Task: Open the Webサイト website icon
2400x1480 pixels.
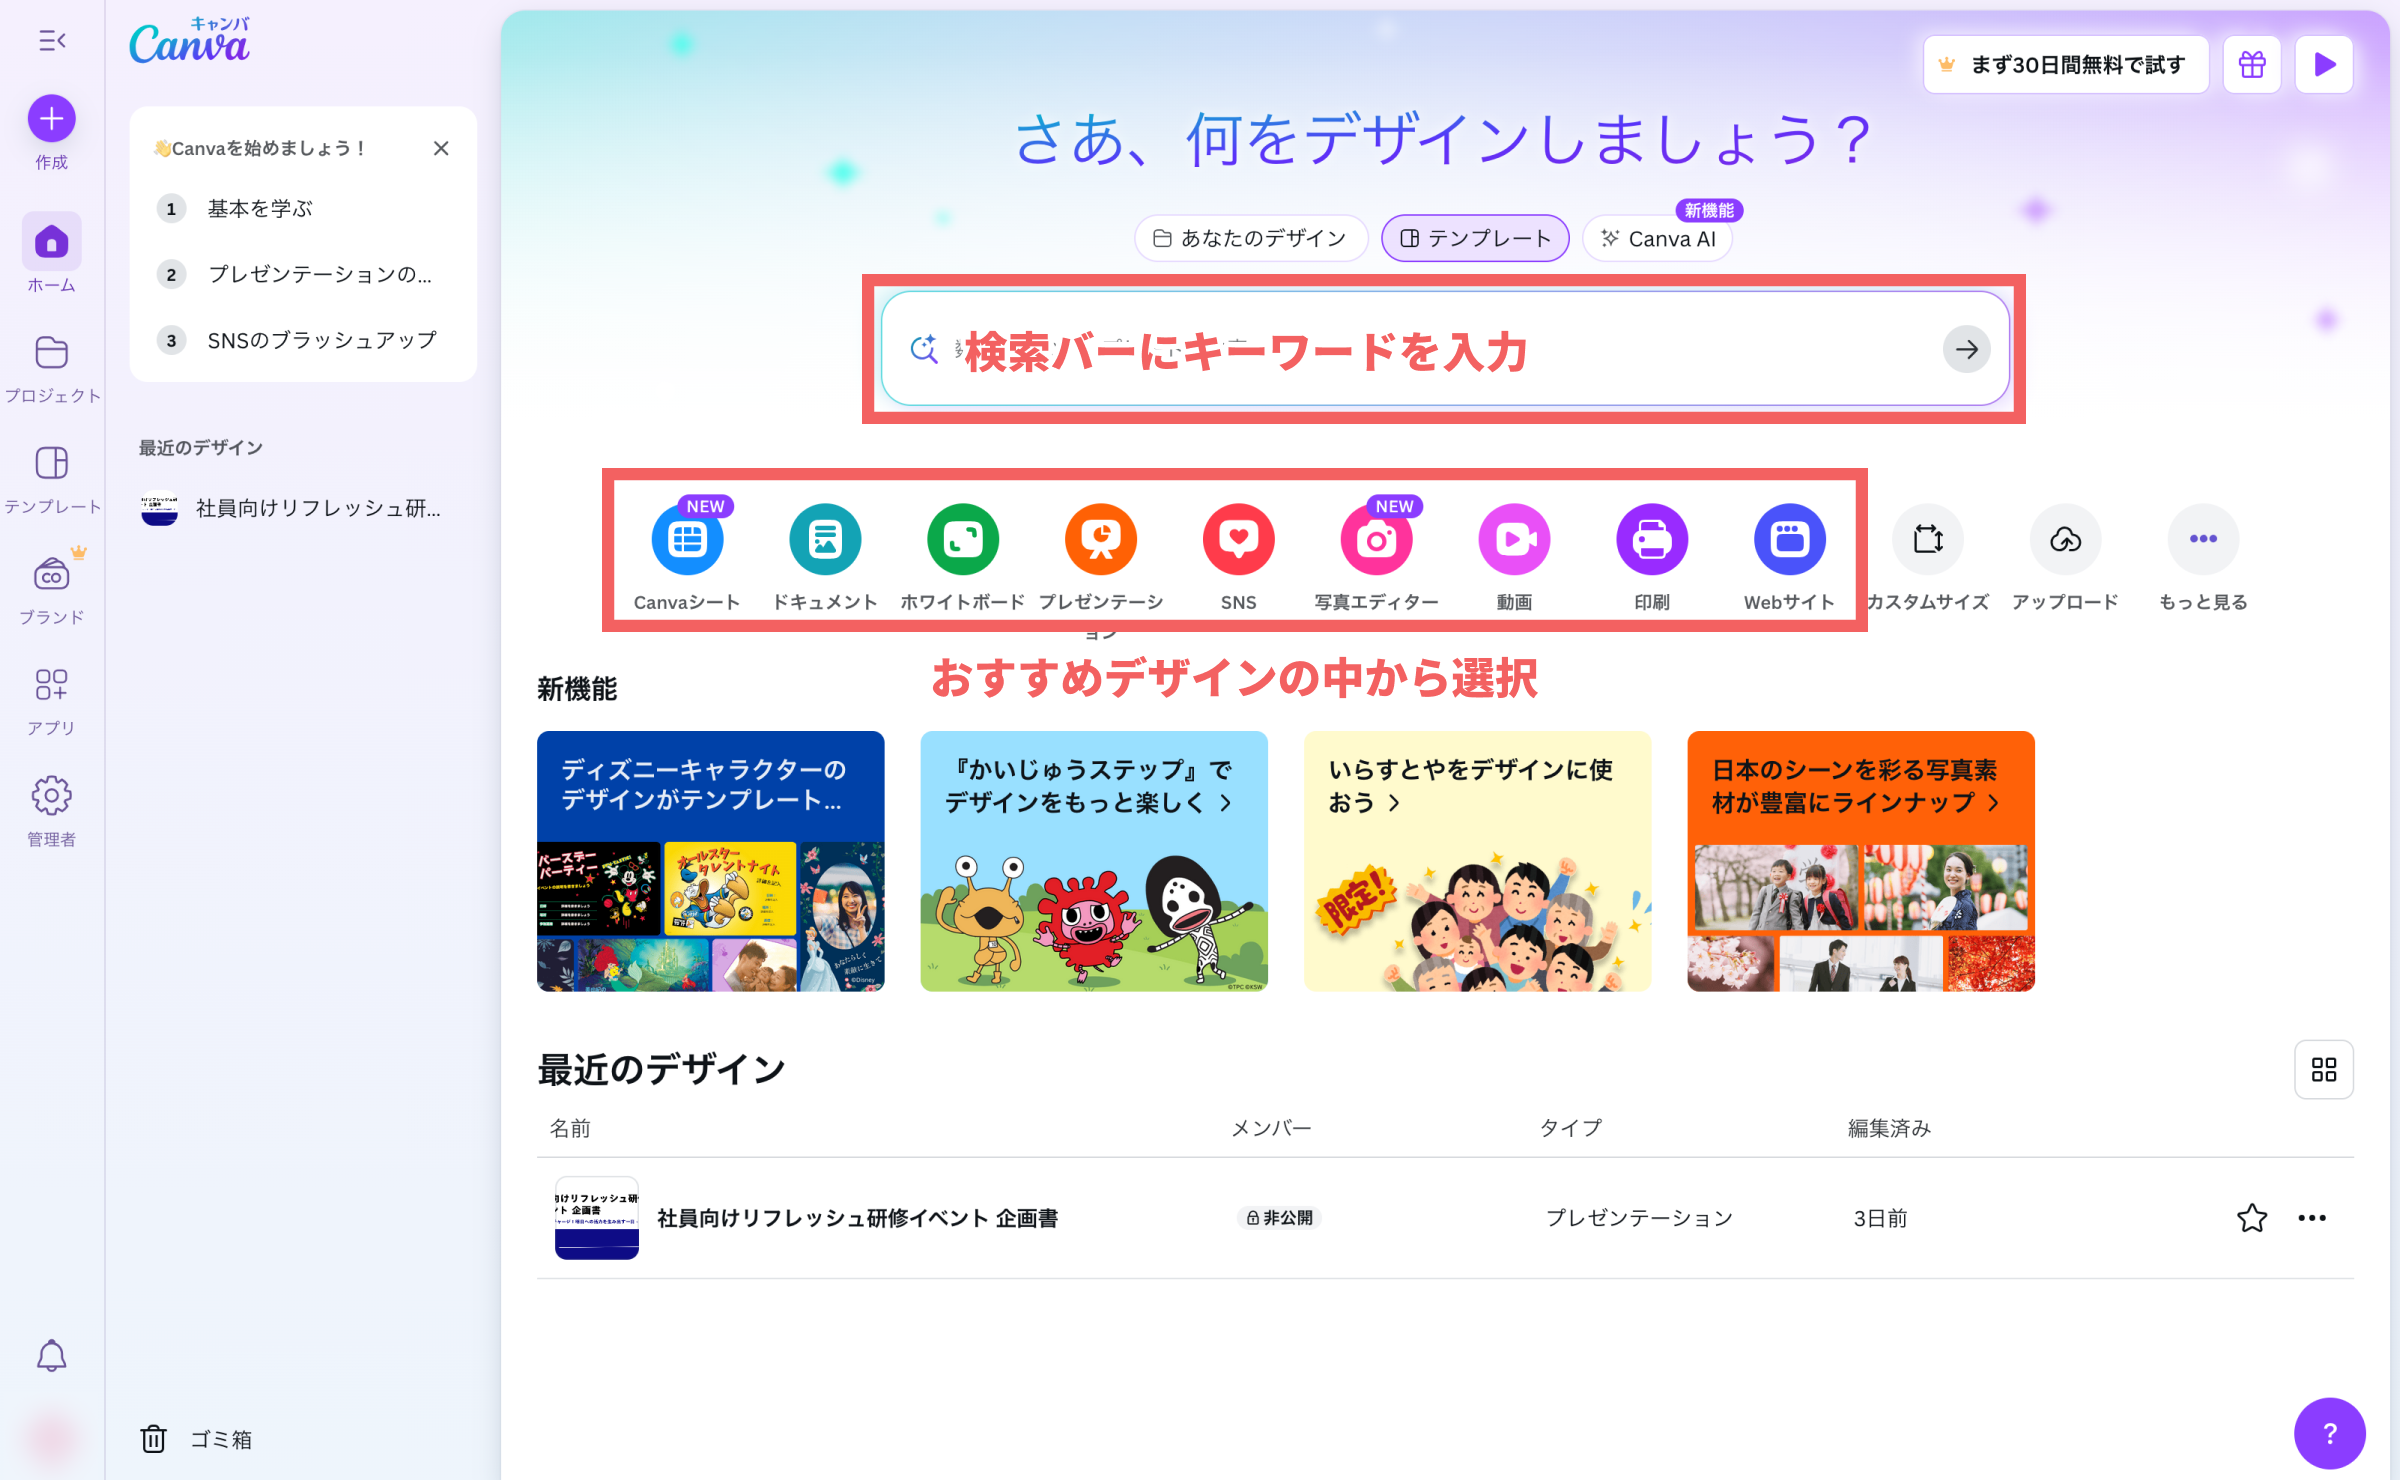Action: point(1790,539)
